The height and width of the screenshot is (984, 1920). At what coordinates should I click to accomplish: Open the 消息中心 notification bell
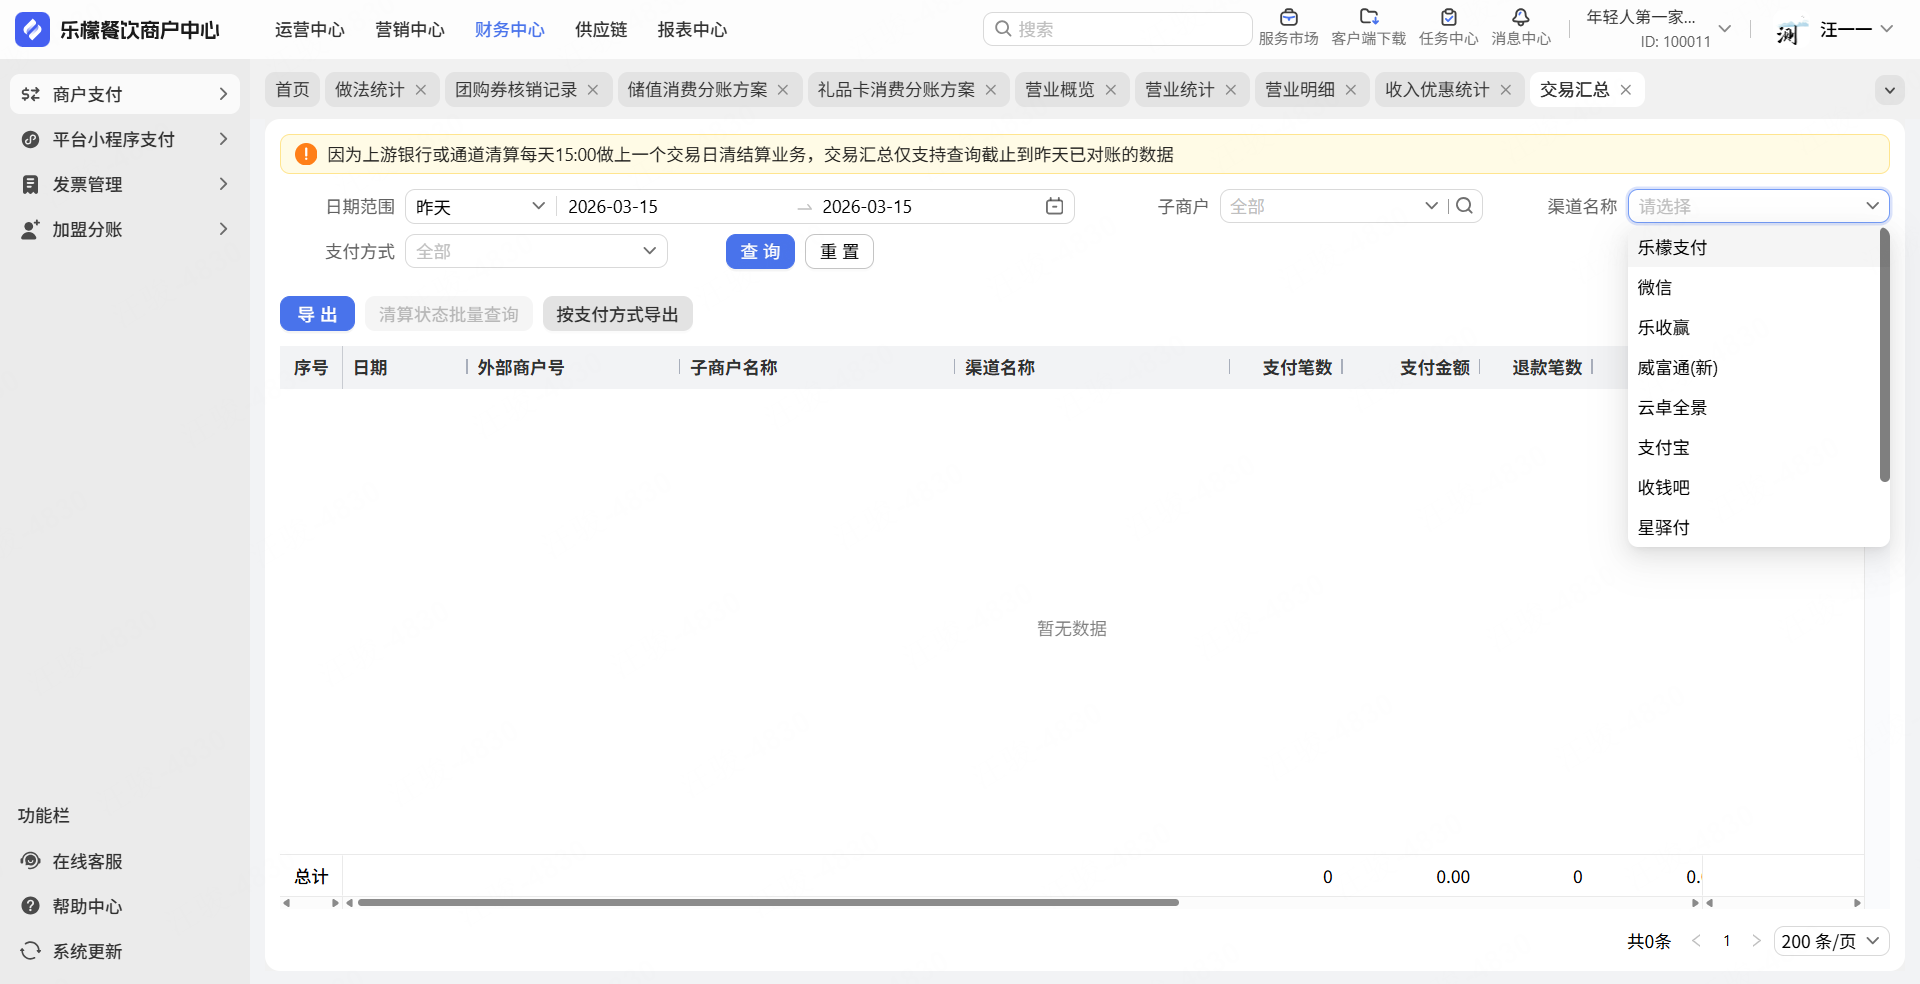(1520, 18)
